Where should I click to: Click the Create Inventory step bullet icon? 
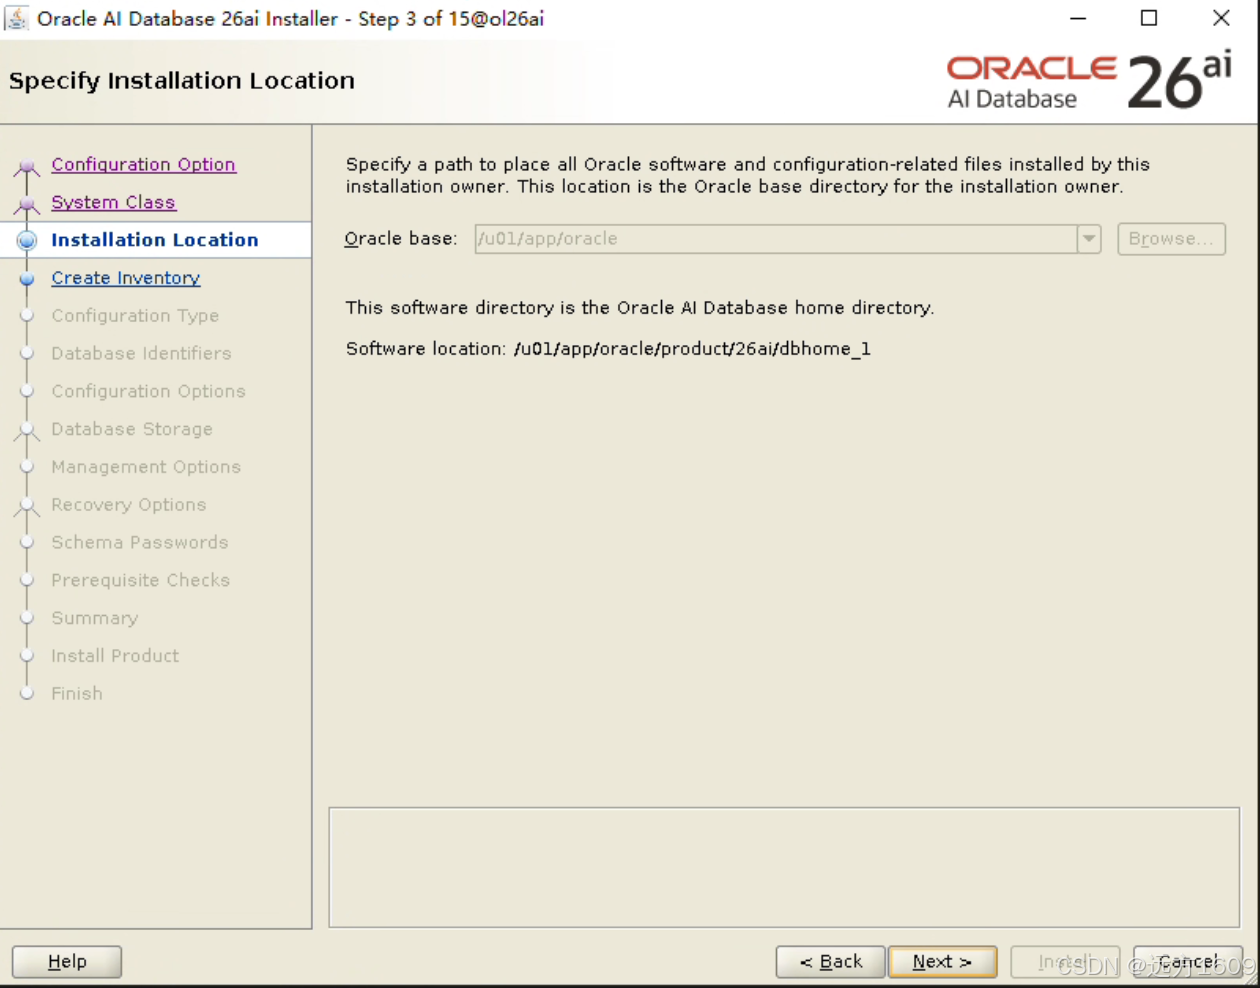27,279
